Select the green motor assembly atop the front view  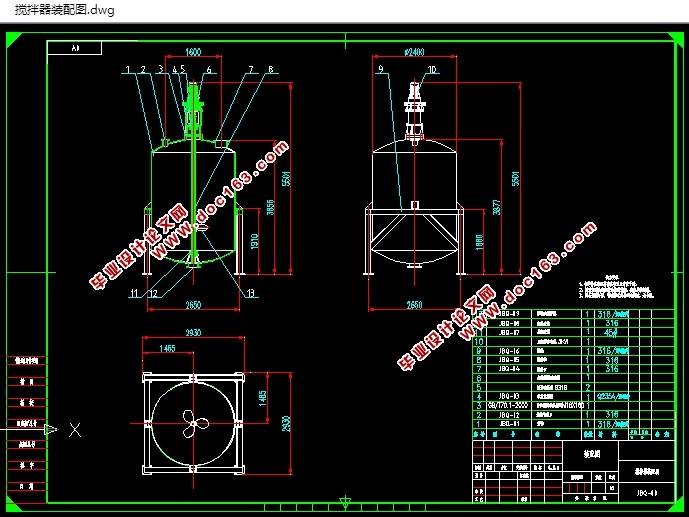(193, 110)
